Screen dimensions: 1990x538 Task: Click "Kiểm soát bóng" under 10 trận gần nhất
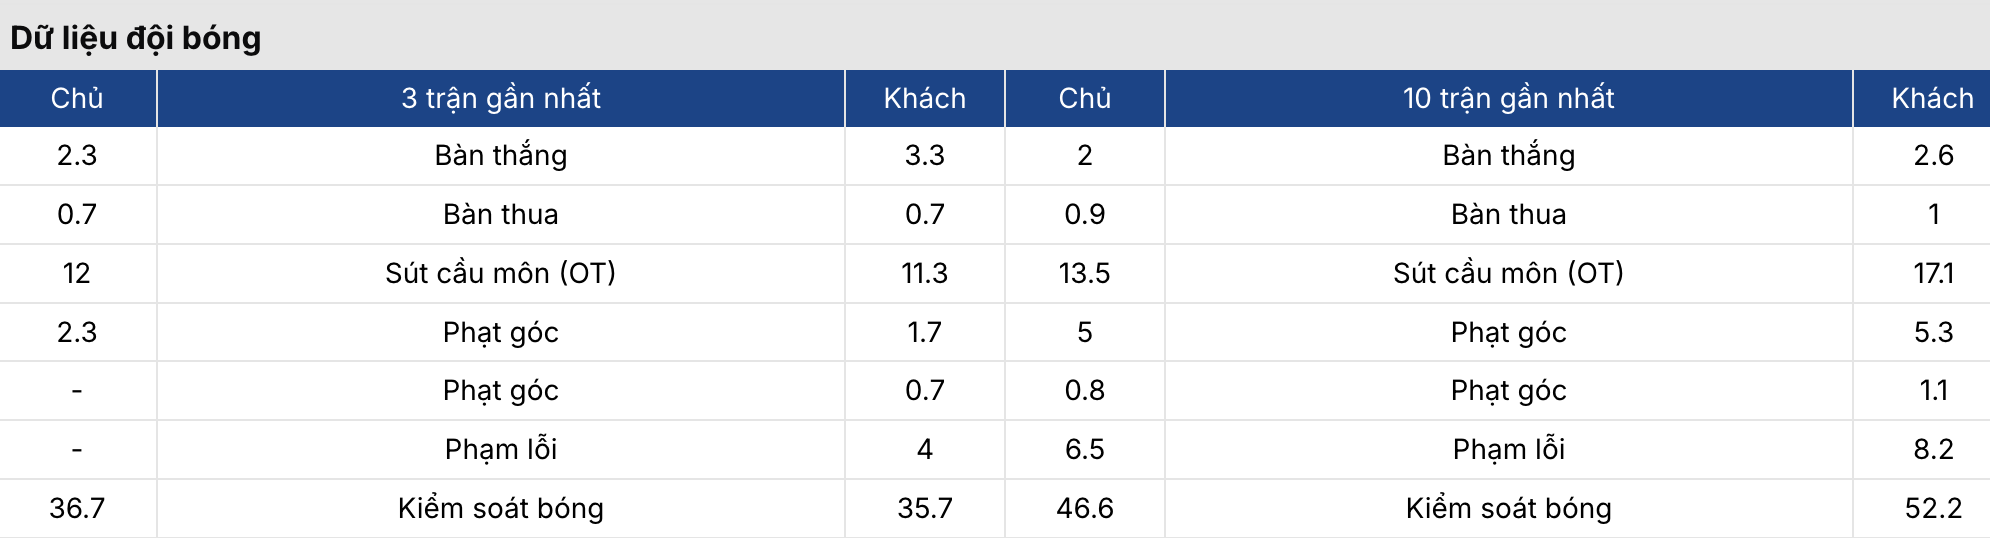(x=1508, y=508)
